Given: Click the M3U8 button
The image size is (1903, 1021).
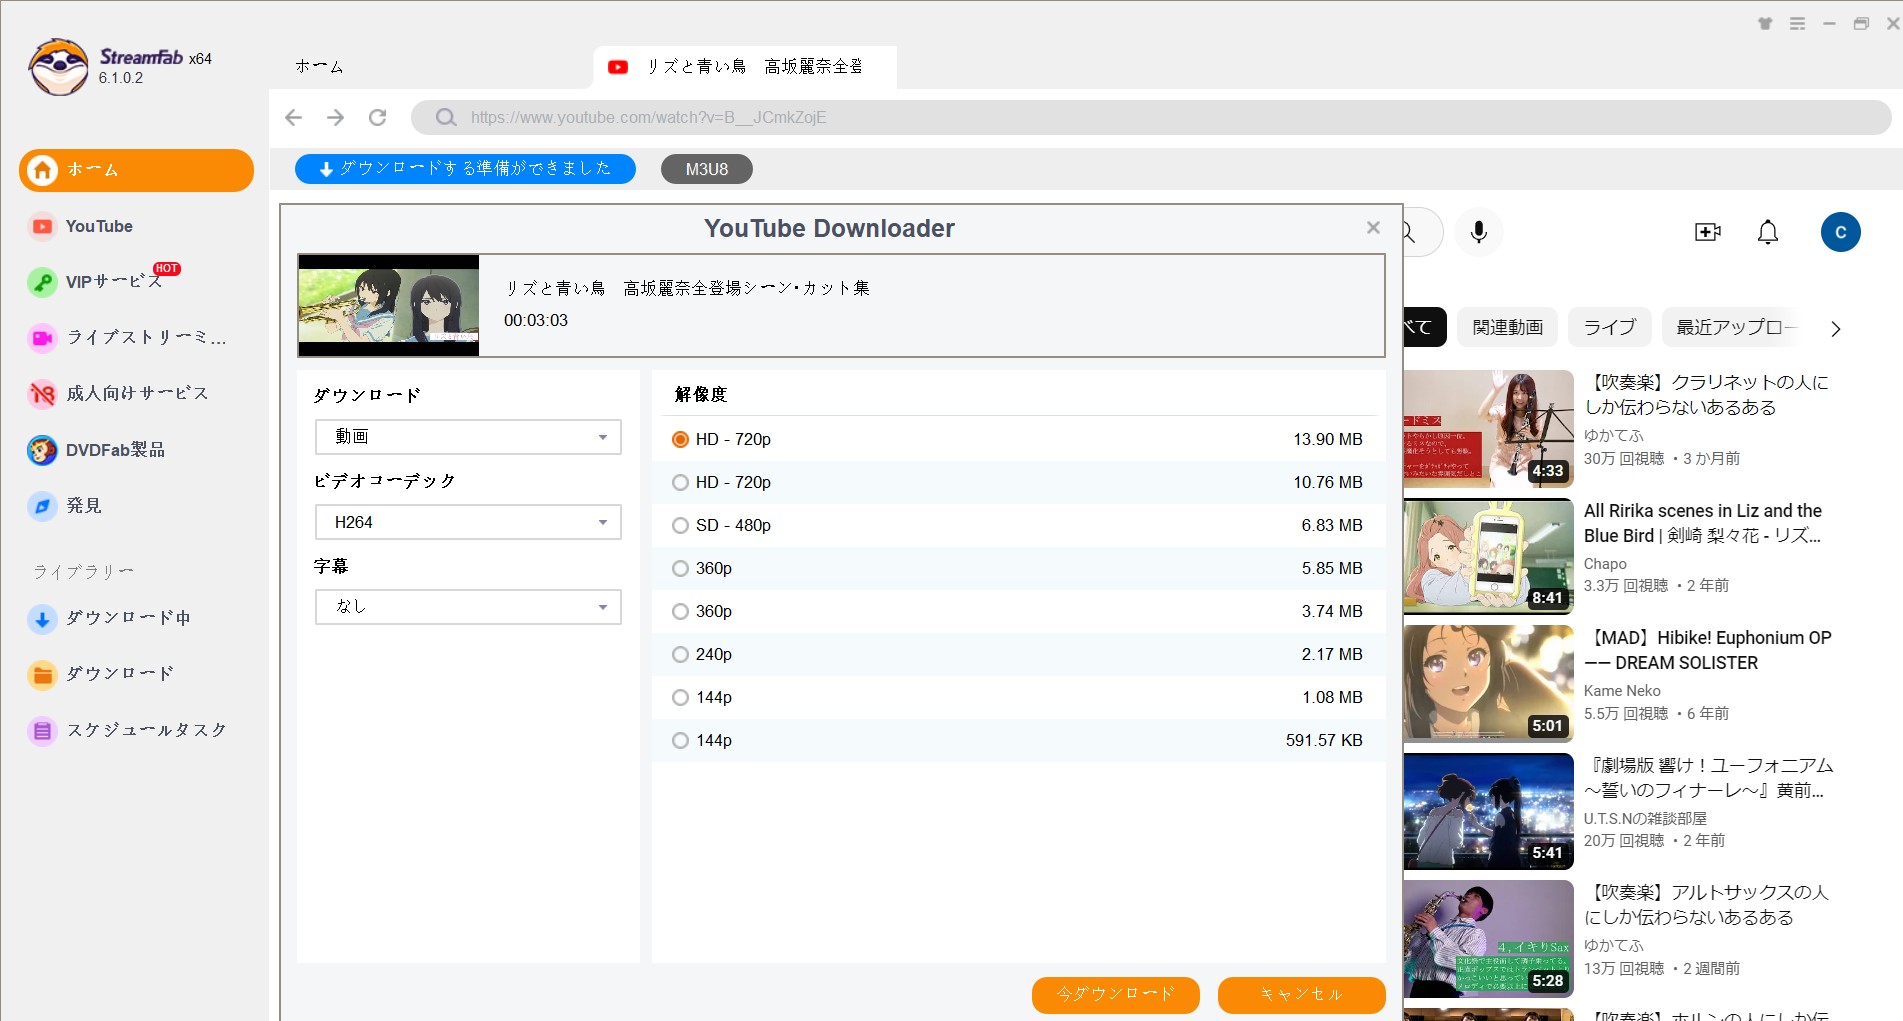Looking at the screenshot, I should click(707, 169).
